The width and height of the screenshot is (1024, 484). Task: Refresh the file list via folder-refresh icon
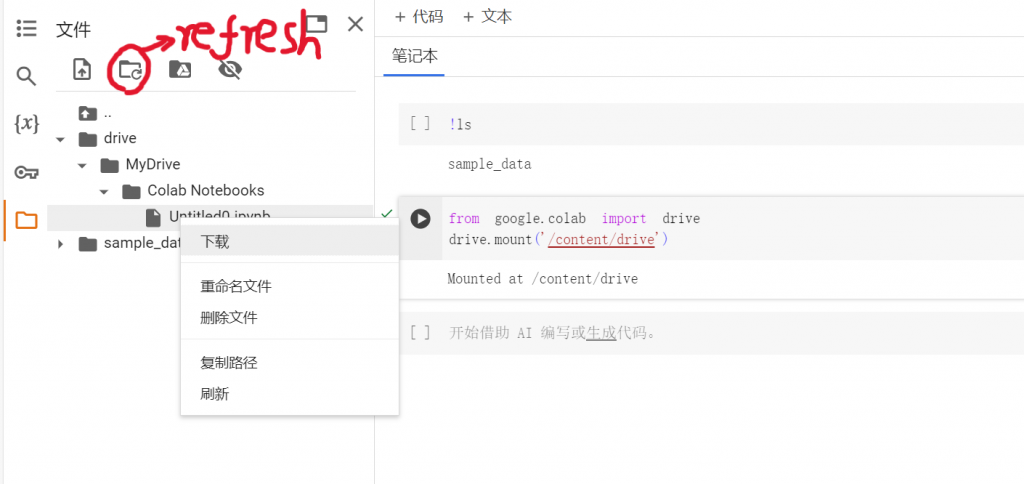click(x=130, y=70)
